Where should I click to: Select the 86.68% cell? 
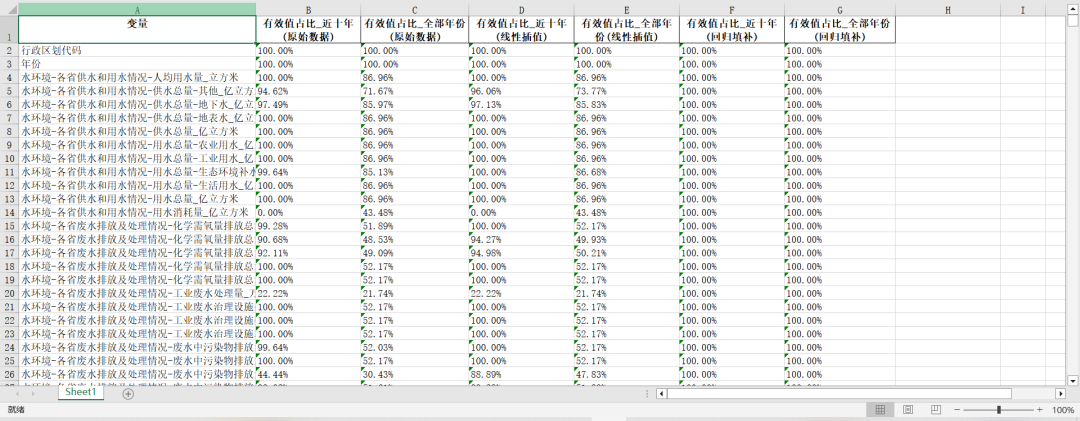pos(627,172)
